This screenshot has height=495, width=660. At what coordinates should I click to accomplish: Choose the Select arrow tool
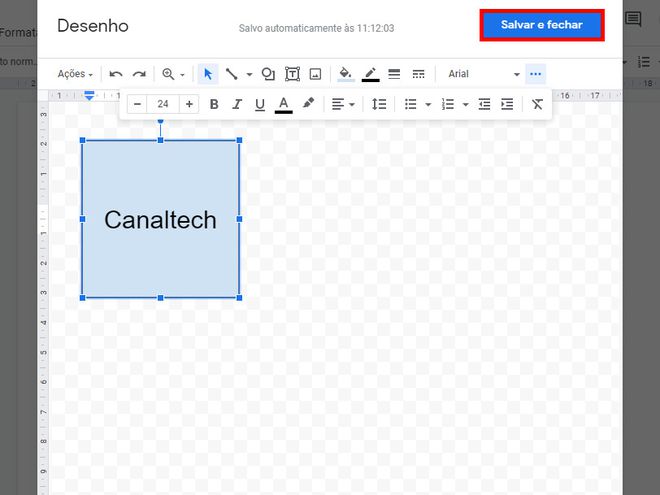pyautogui.click(x=208, y=74)
